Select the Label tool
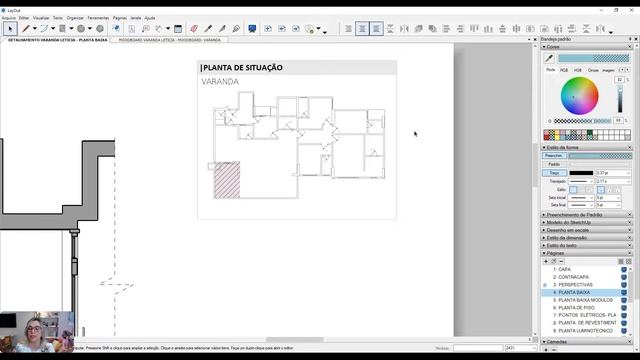The width and height of the screenshot is (640, 360). click(145, 29)
